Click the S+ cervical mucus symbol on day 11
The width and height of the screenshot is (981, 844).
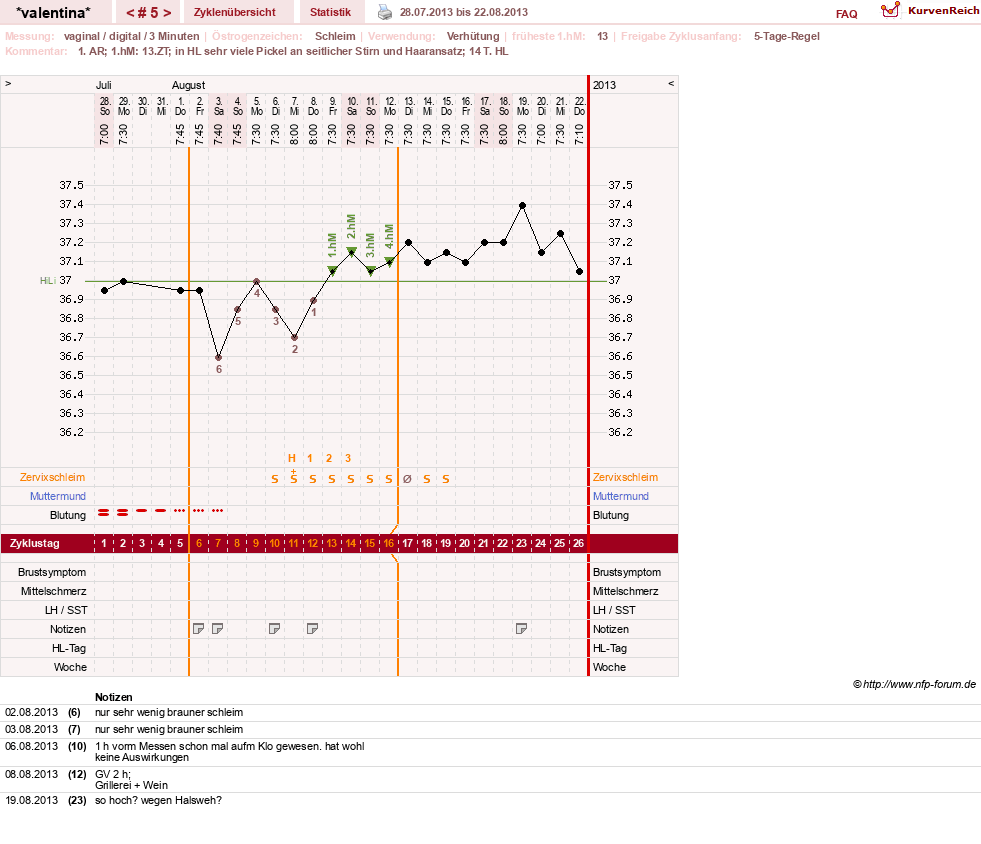coord(293,477)
